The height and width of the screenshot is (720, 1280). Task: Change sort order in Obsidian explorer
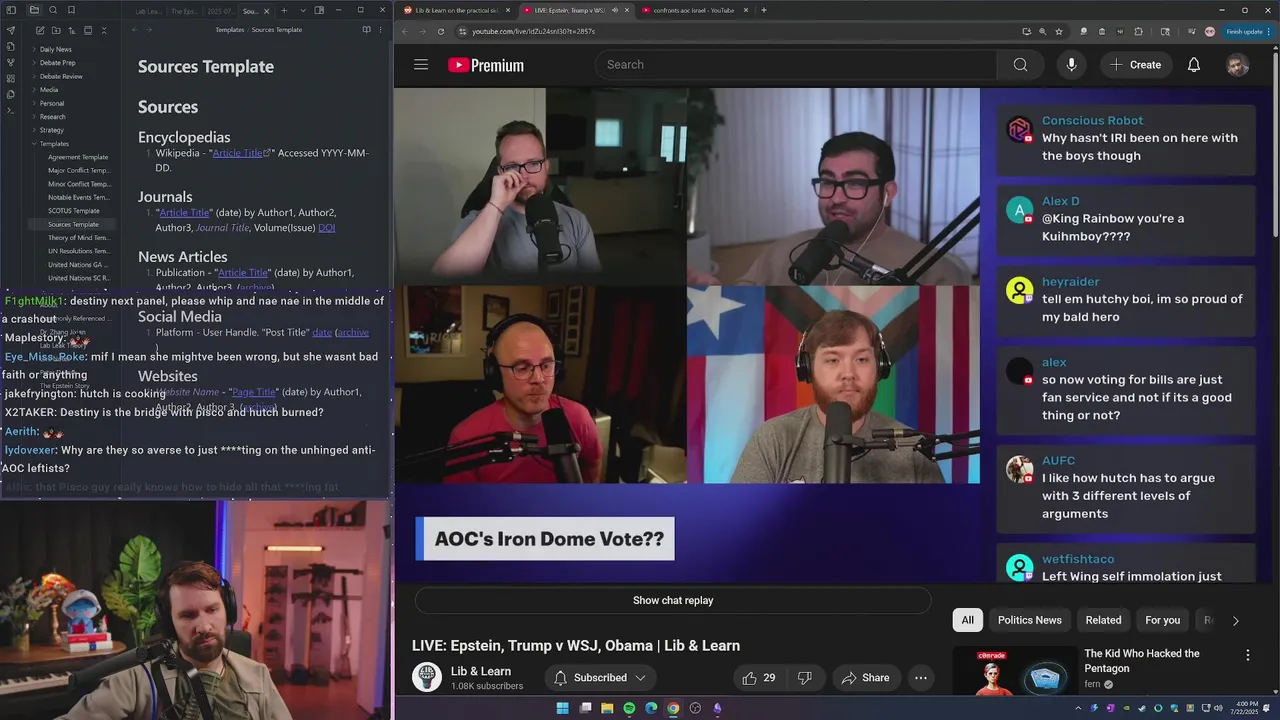tap(72, 30)
